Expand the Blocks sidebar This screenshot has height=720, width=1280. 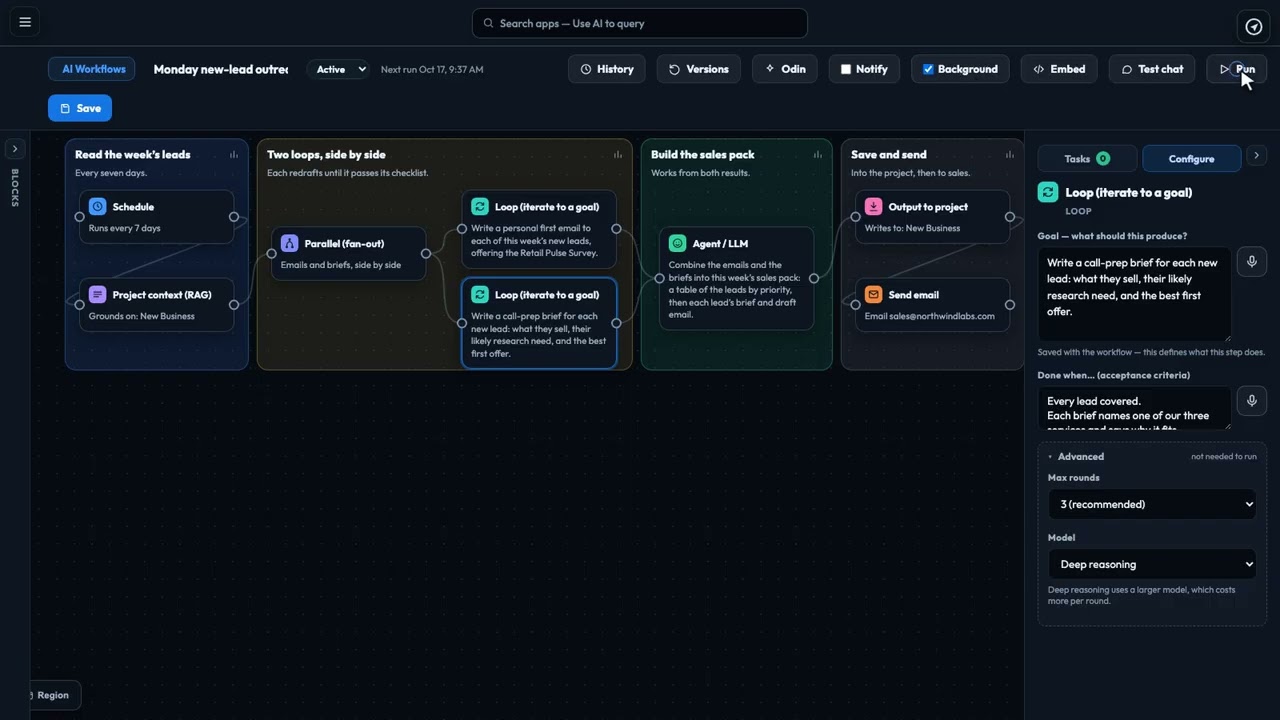click(15, 149)
